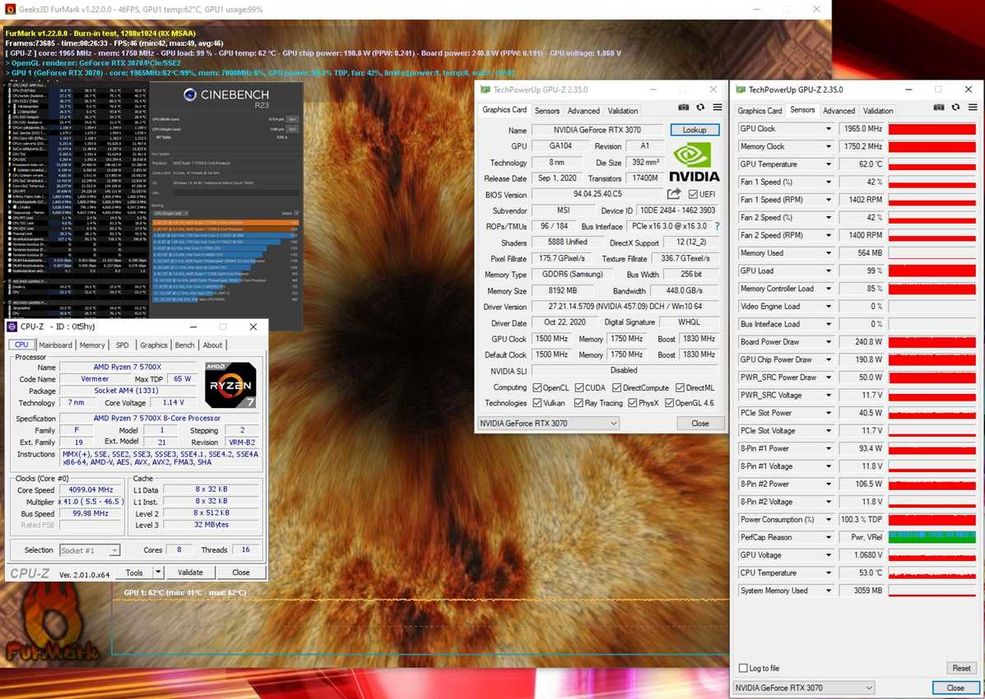
Task: Open the hamburger menu in GPU-Z Sensors window
Action: 972,107
